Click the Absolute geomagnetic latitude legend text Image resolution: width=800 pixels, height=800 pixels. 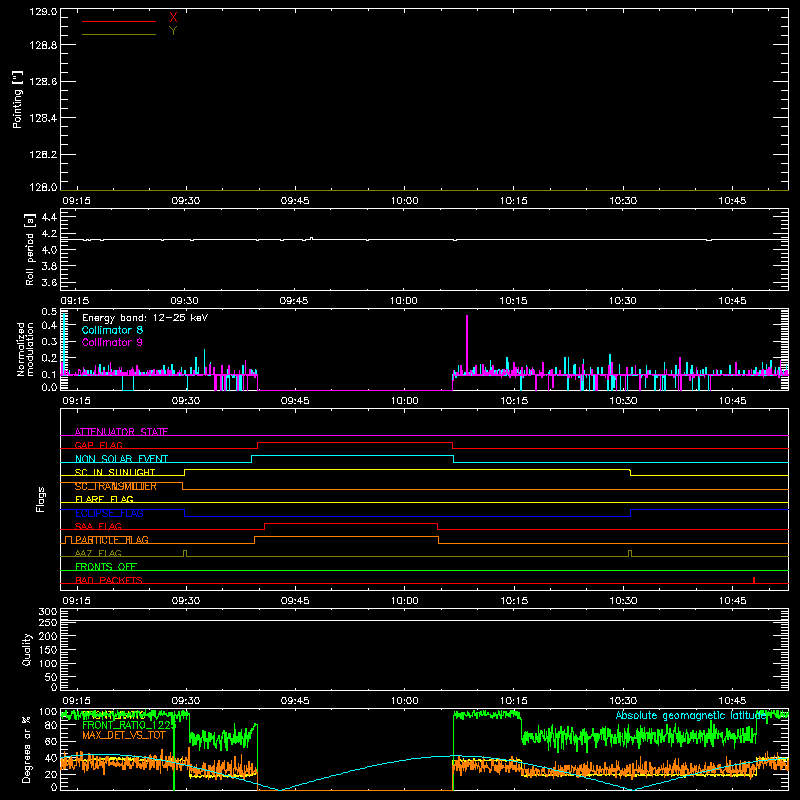[690, 716]
